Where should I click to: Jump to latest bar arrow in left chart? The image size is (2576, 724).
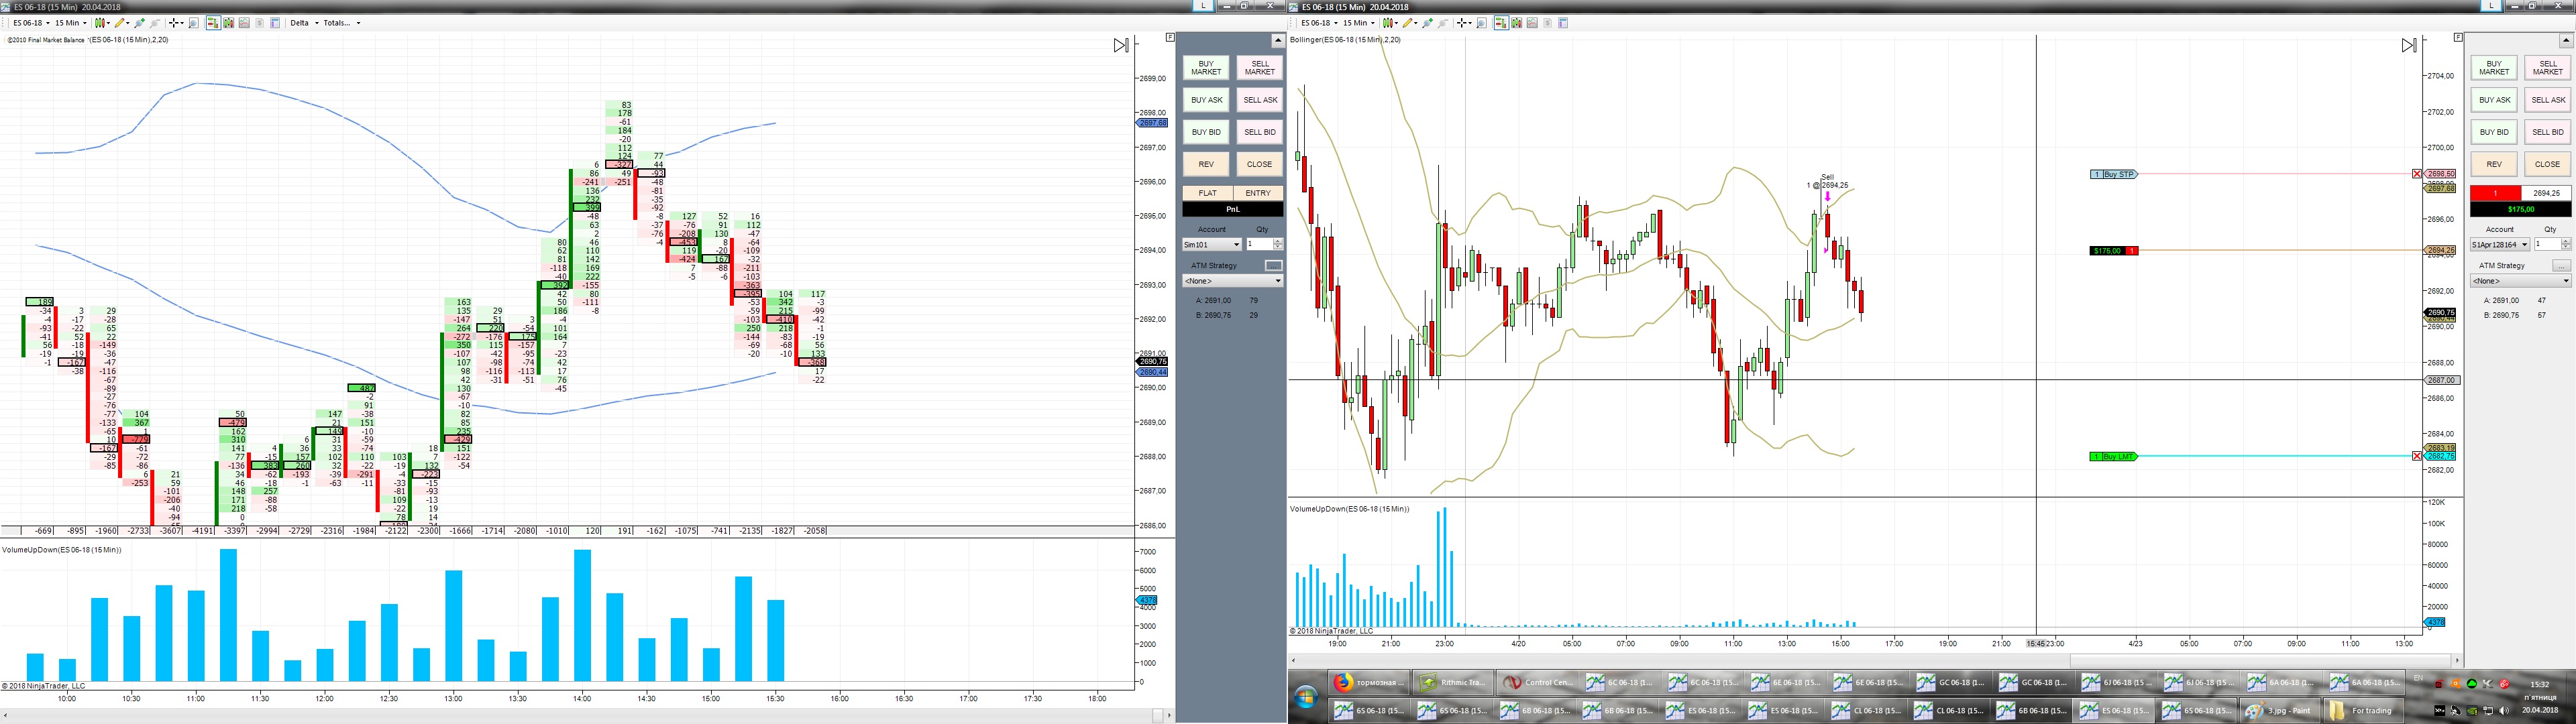click(1121, 46)
